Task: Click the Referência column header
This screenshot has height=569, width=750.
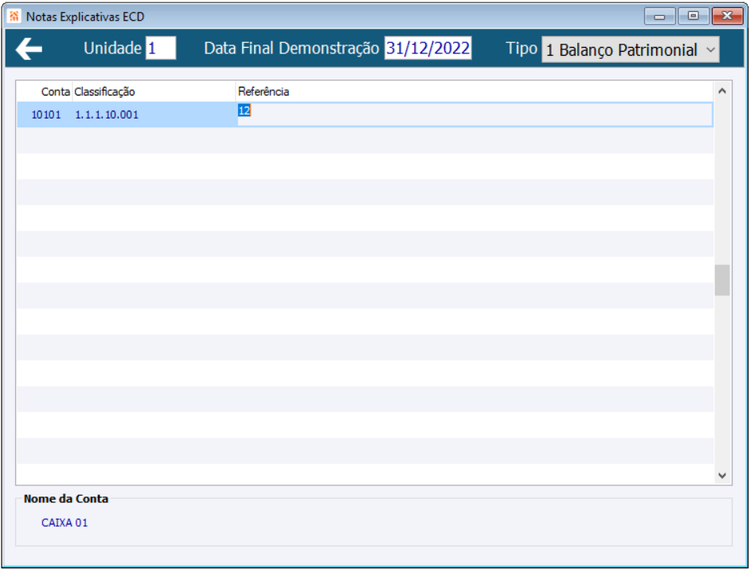Action: click(x=264, y=91)
